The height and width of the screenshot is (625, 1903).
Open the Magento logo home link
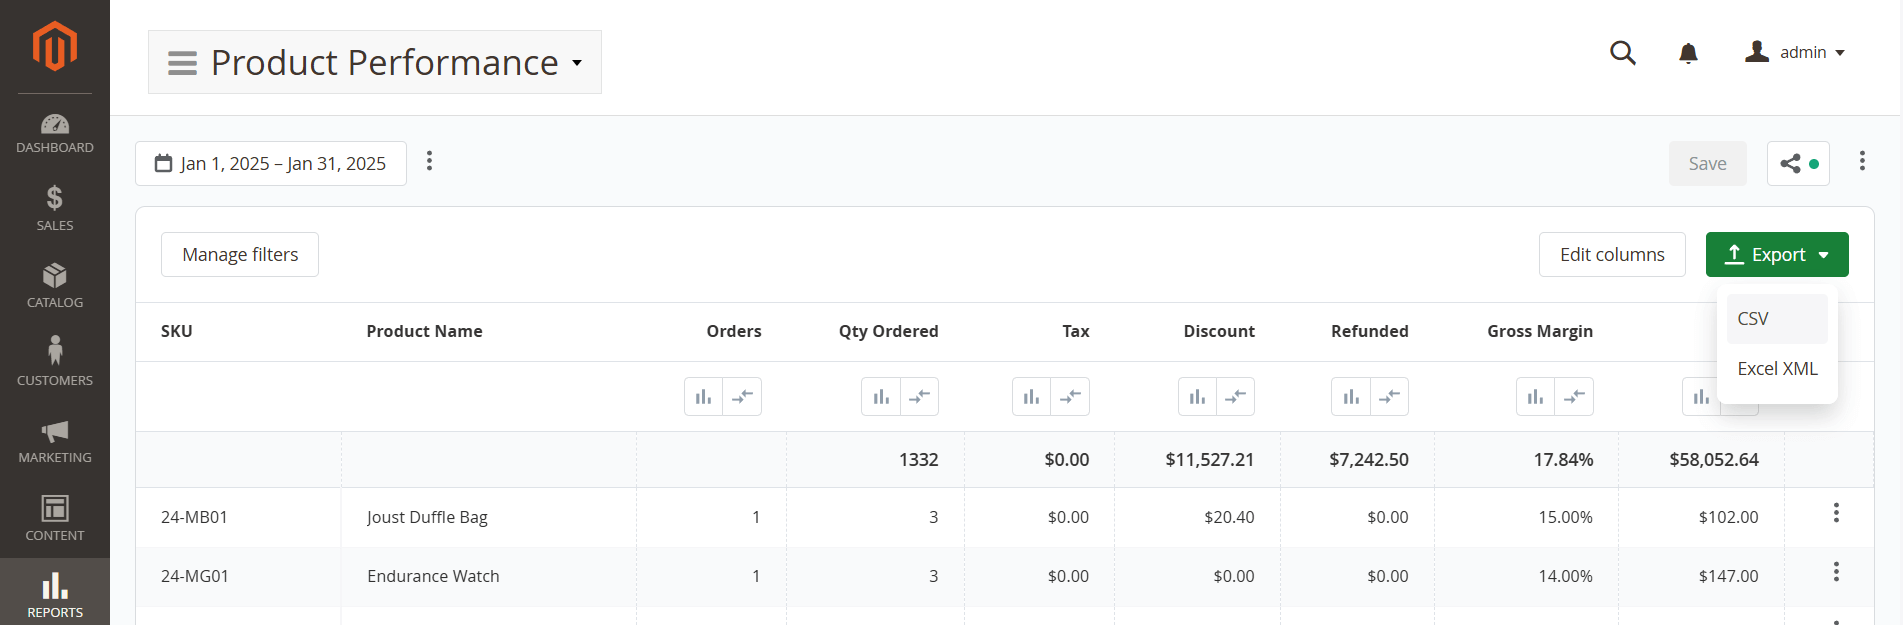coord(54,46)
